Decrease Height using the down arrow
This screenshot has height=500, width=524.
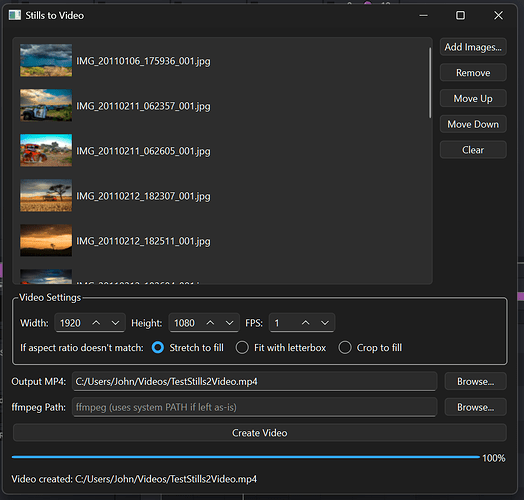click(x=230, y=323)
